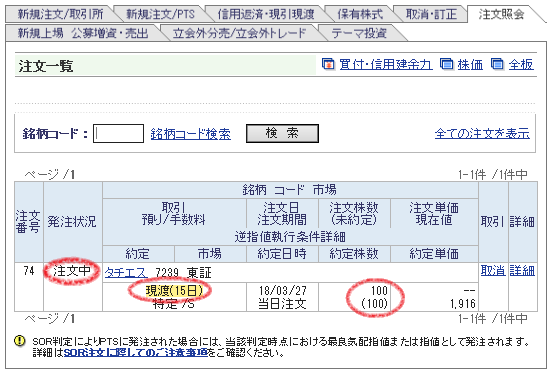Open the 新規注文/取引所 tab
Screen dimensions: 553x377
[60, 14]
